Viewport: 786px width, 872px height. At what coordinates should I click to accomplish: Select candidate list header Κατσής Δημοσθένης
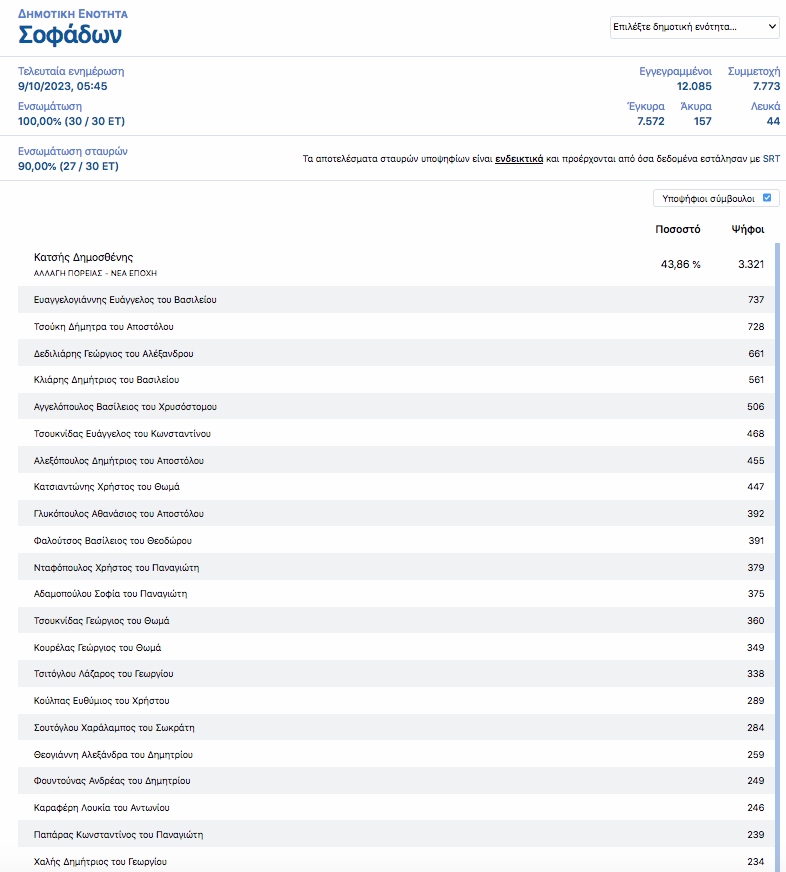[84, 257]
